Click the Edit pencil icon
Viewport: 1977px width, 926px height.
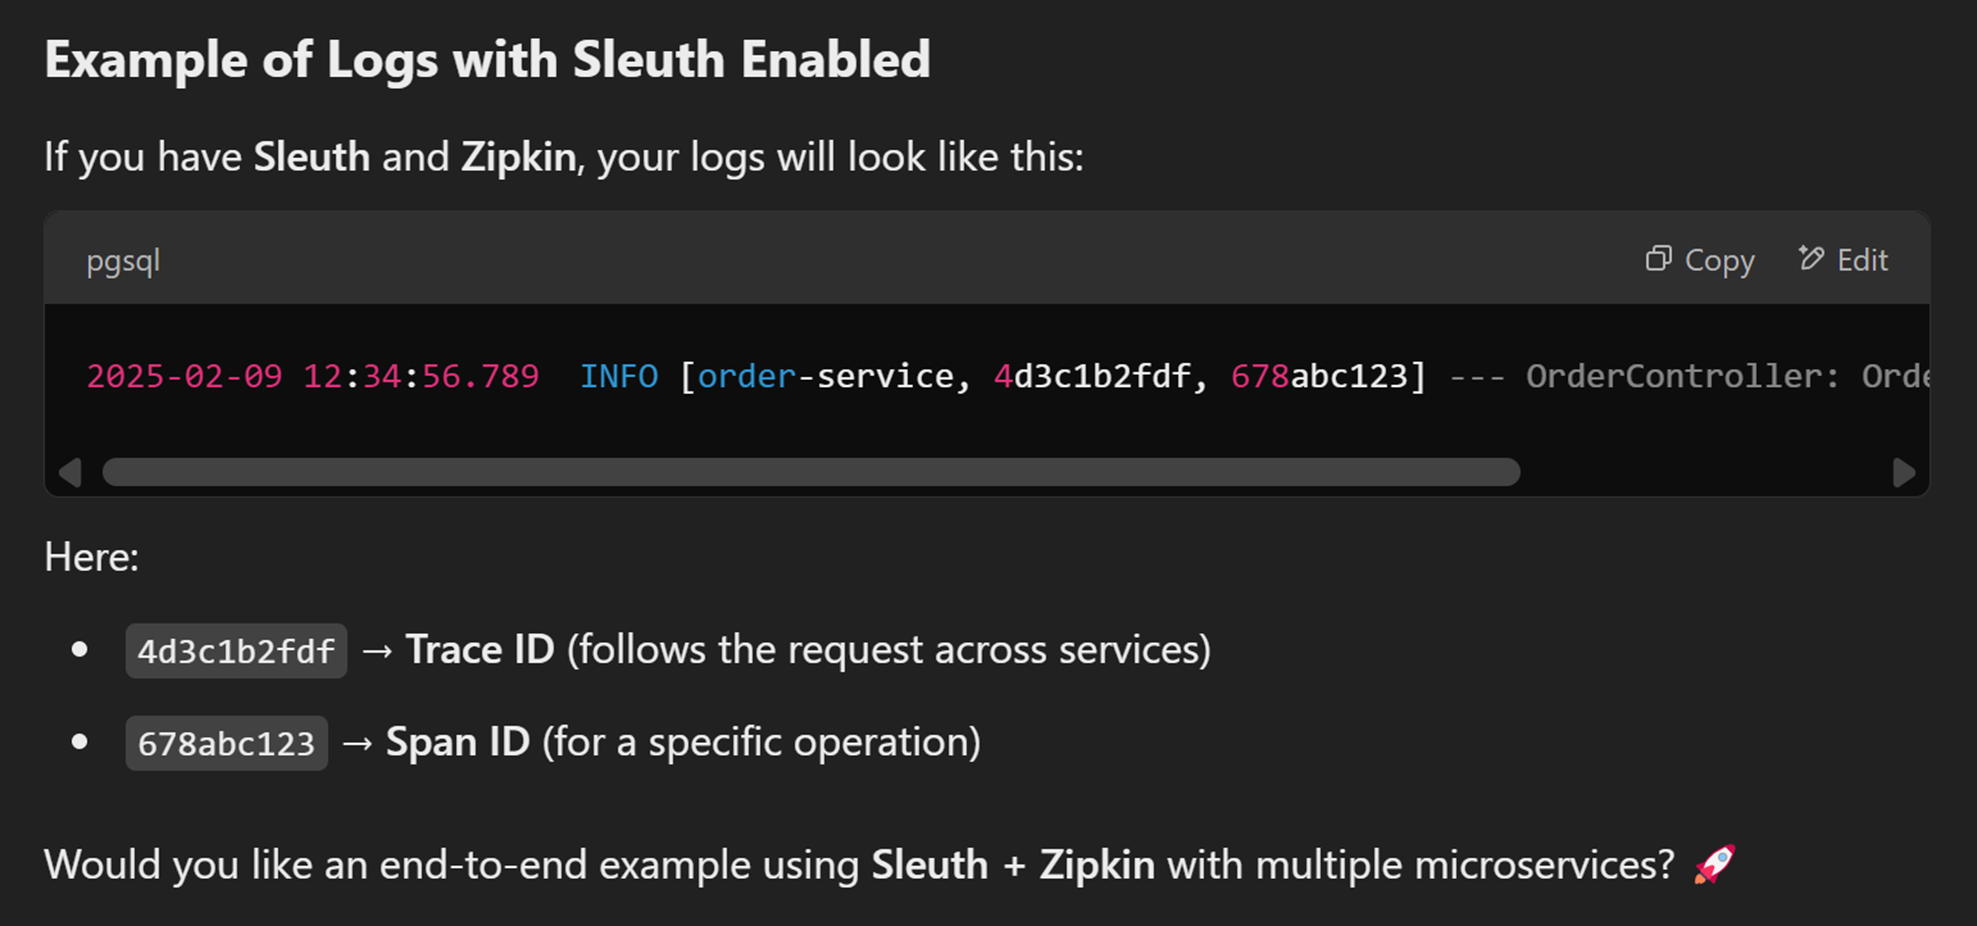coord(1811,258)
